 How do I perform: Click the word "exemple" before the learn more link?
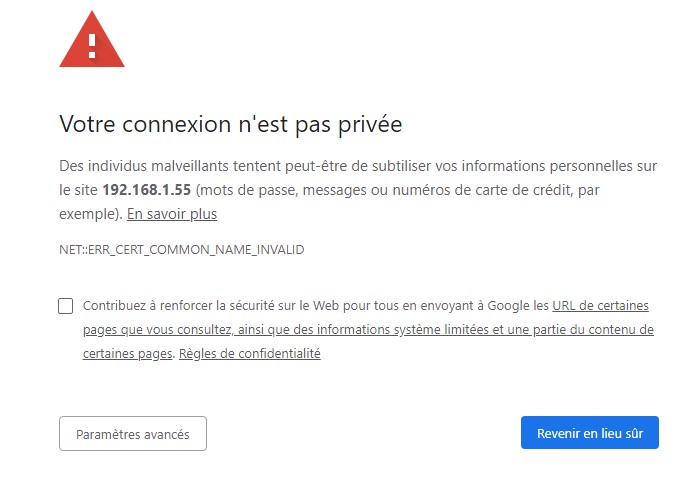[88, 214]
